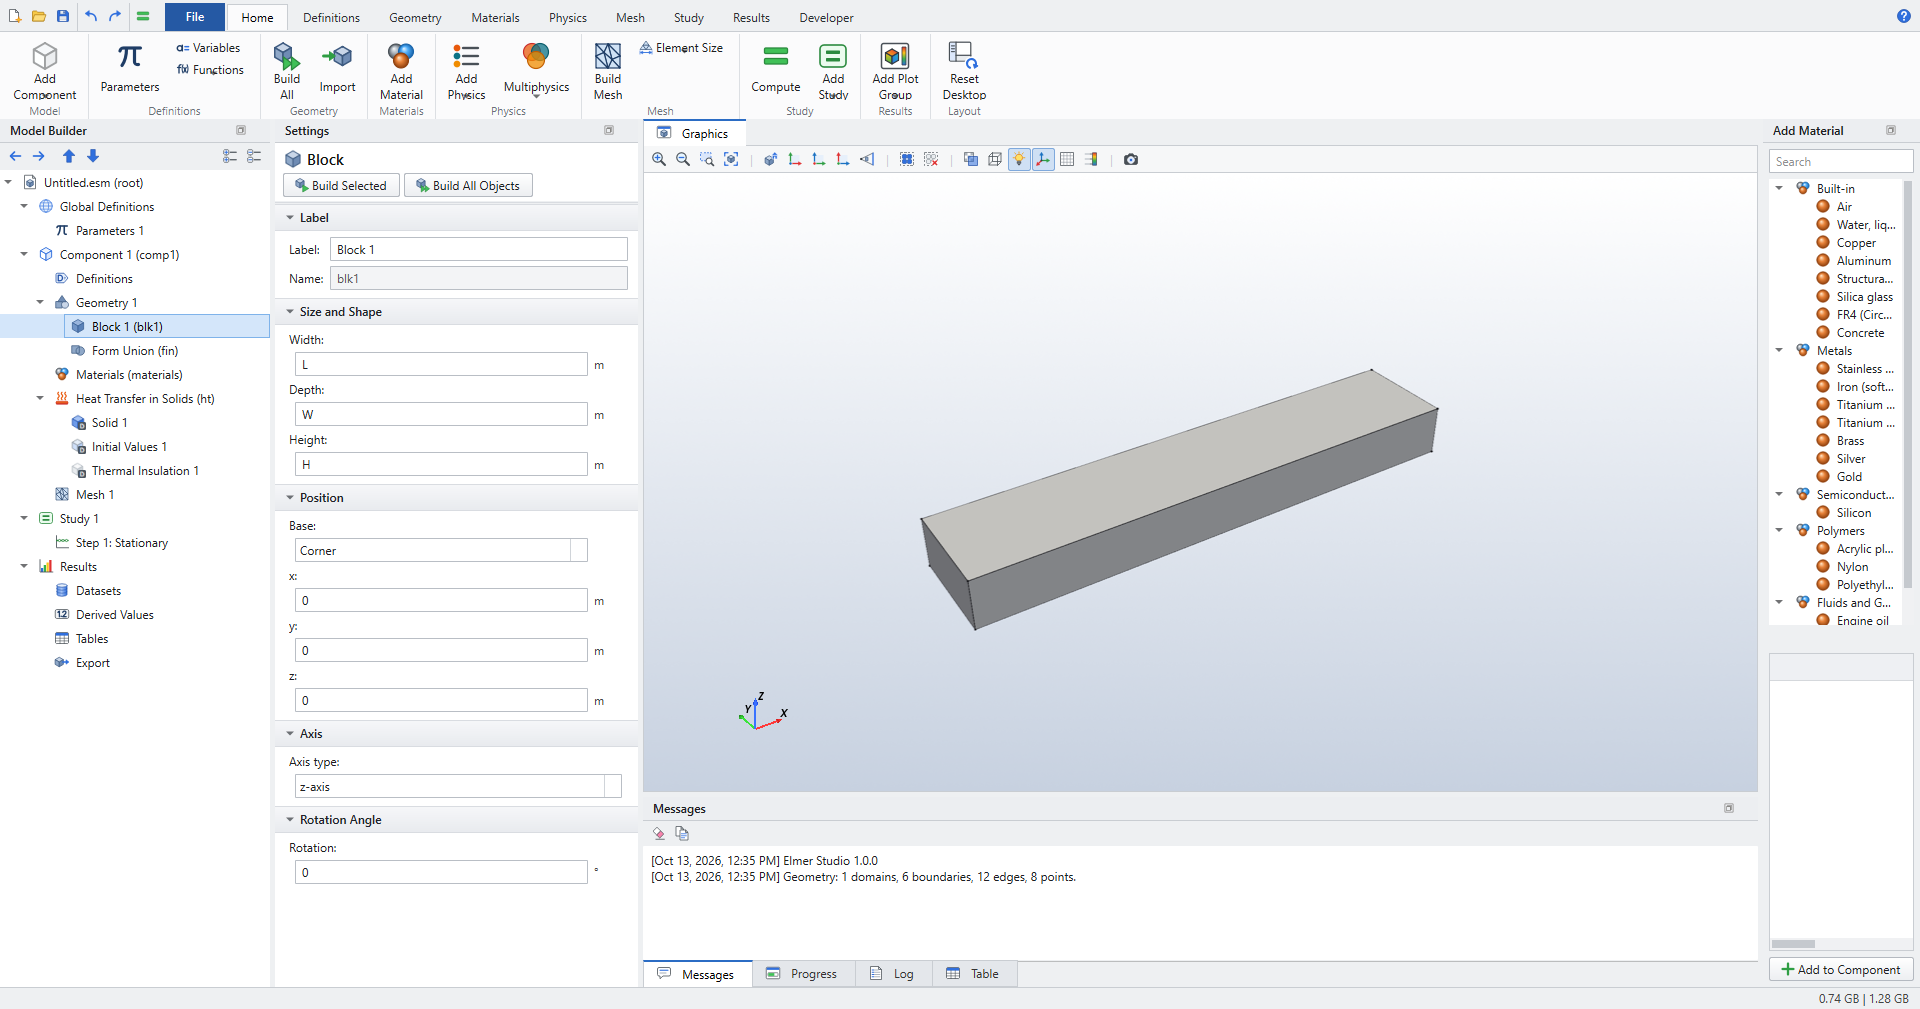Open the Axis type dropdown

[458, 787]
